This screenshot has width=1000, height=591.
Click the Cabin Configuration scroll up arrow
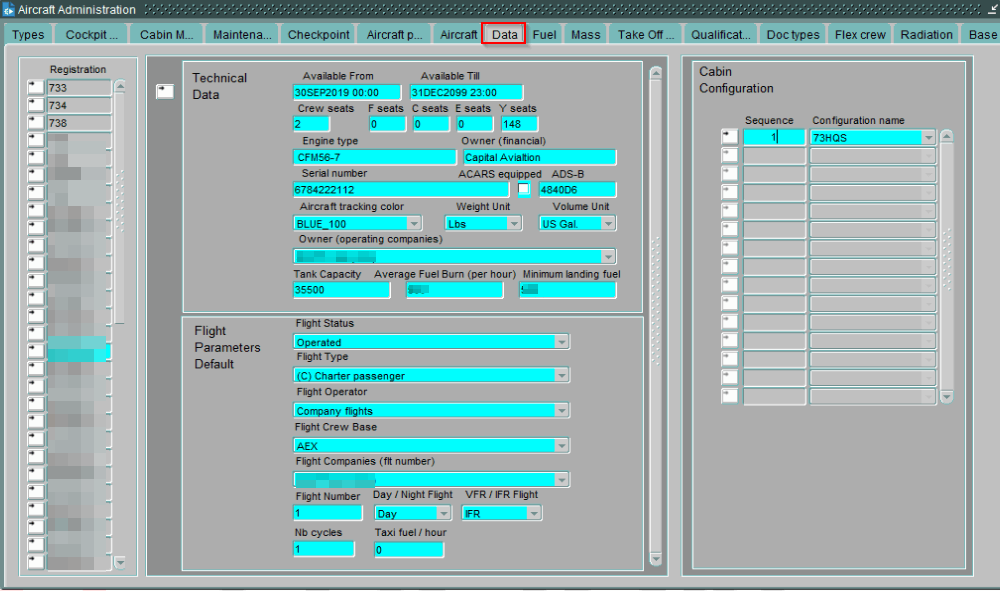(x=947, y=136)
